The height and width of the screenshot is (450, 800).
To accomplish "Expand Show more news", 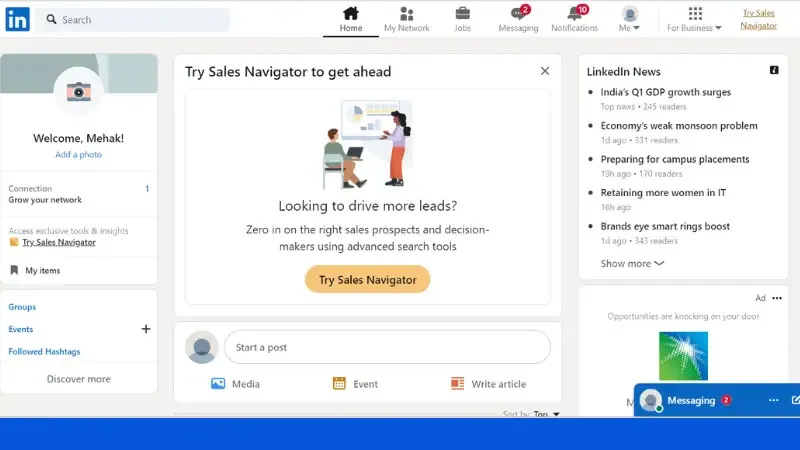I will click(632, 263).
